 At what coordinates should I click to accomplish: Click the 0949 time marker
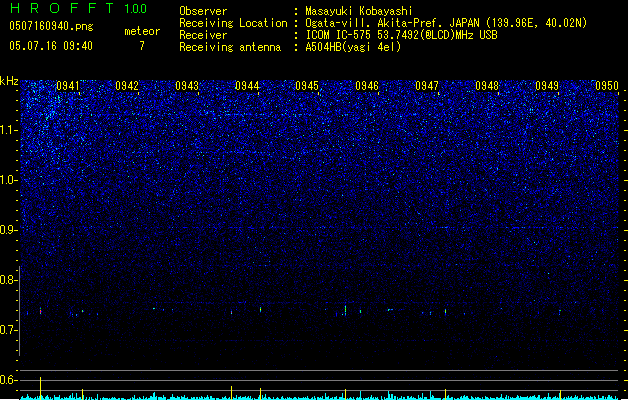547,86
